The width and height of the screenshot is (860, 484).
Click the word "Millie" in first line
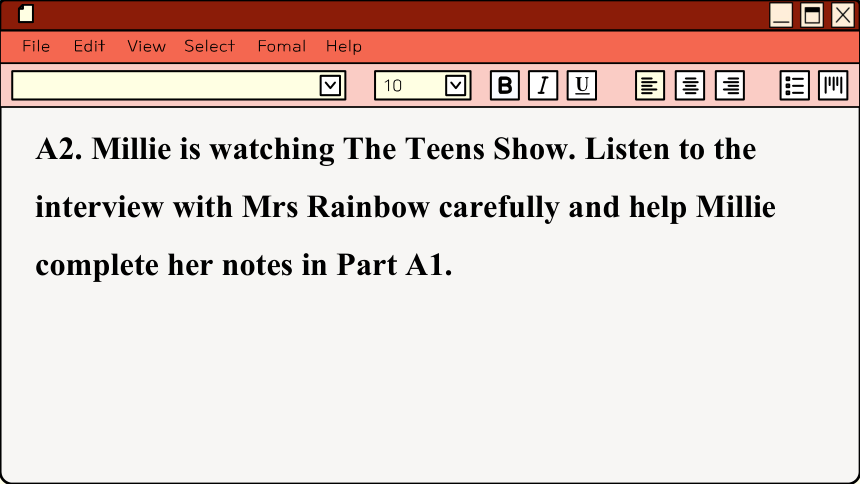(131, 149)
